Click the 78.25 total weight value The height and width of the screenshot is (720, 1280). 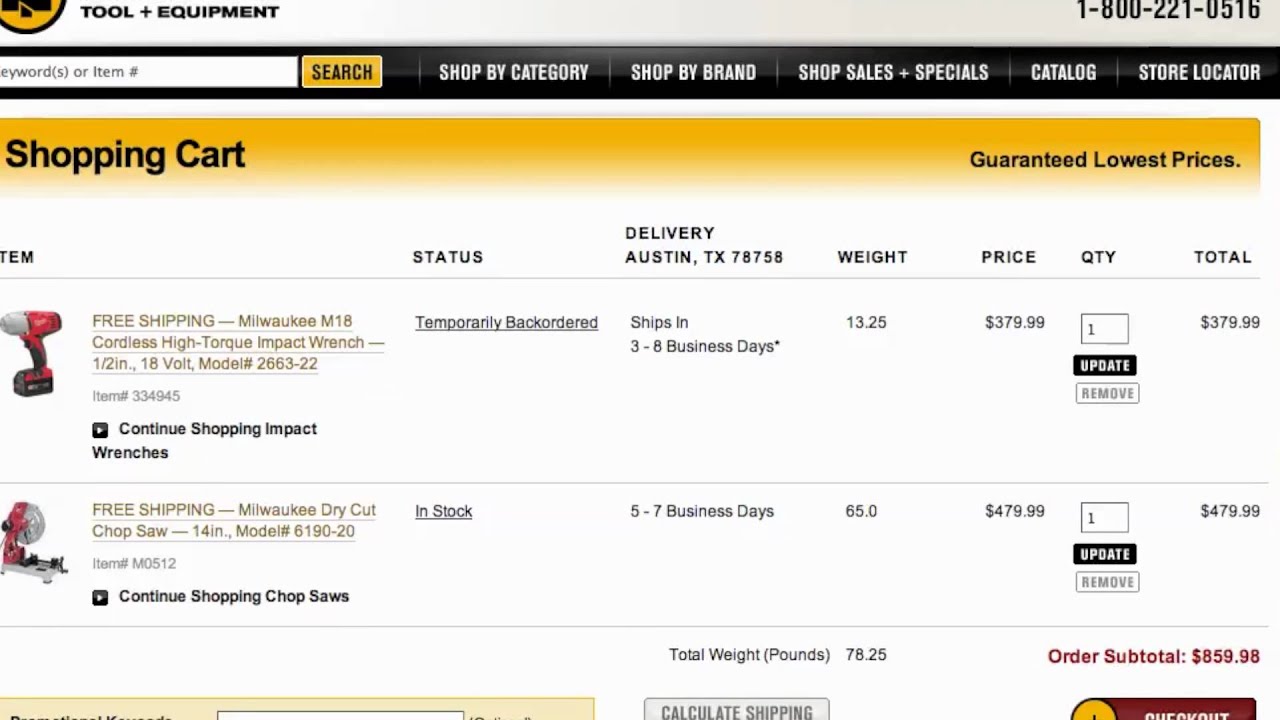866,655
